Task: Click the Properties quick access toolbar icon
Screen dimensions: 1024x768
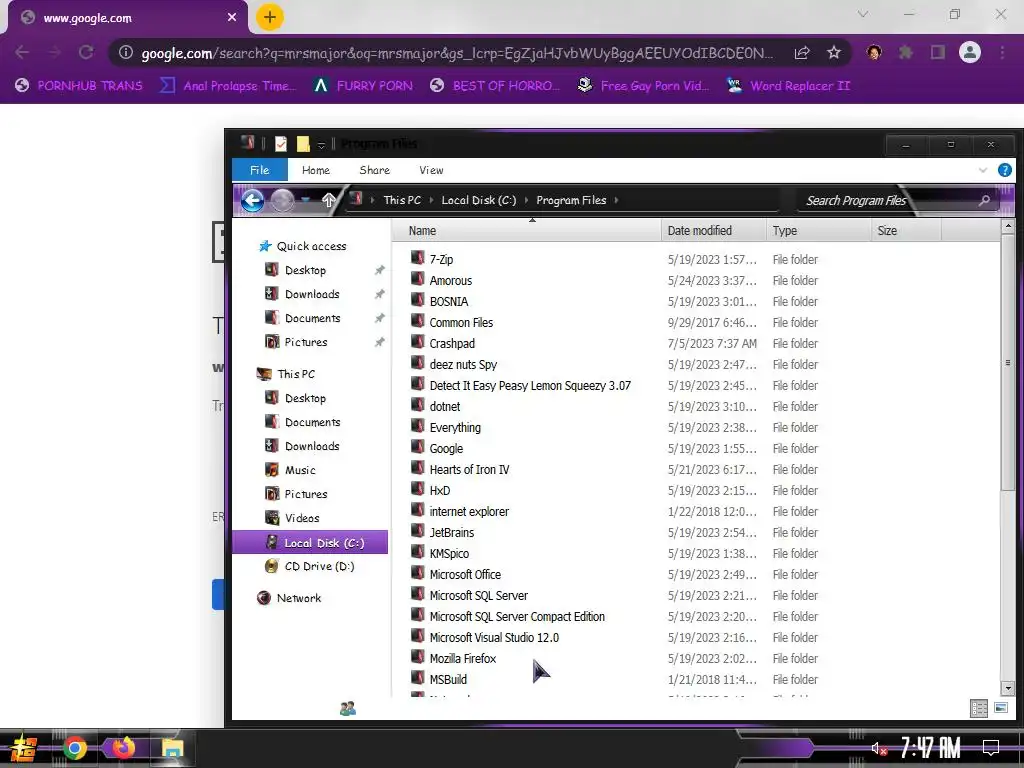Action: pyautogui.click(x=281, y=144)
